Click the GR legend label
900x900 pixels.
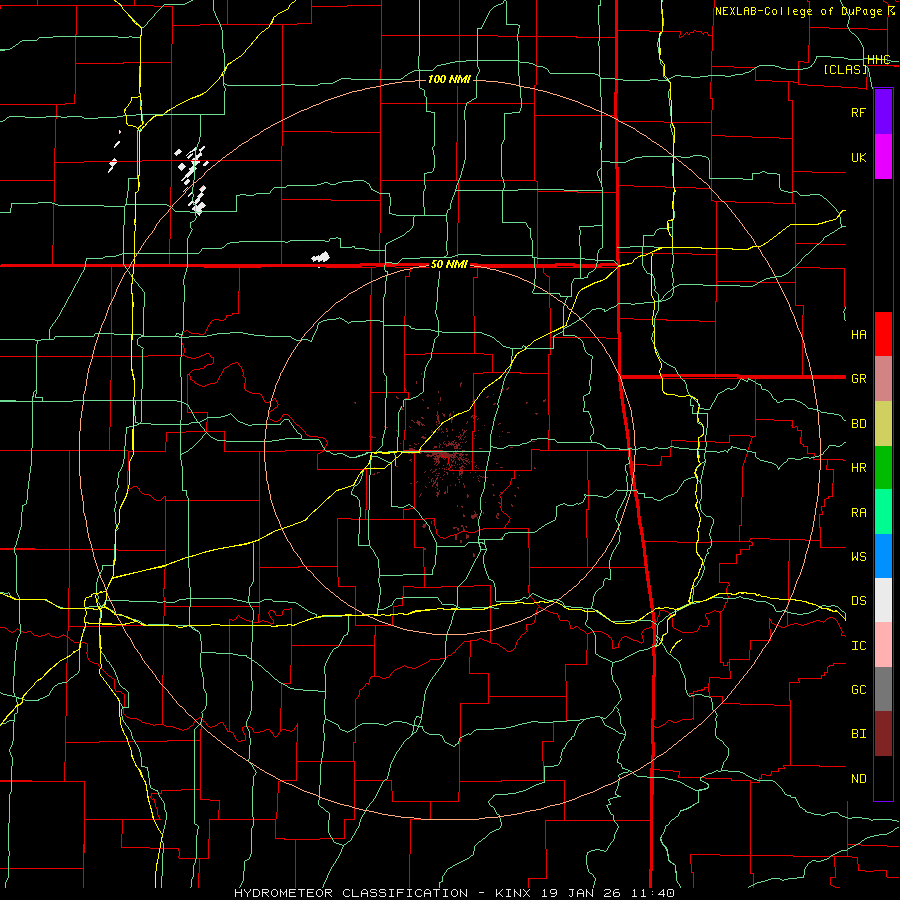pos(859,379)
